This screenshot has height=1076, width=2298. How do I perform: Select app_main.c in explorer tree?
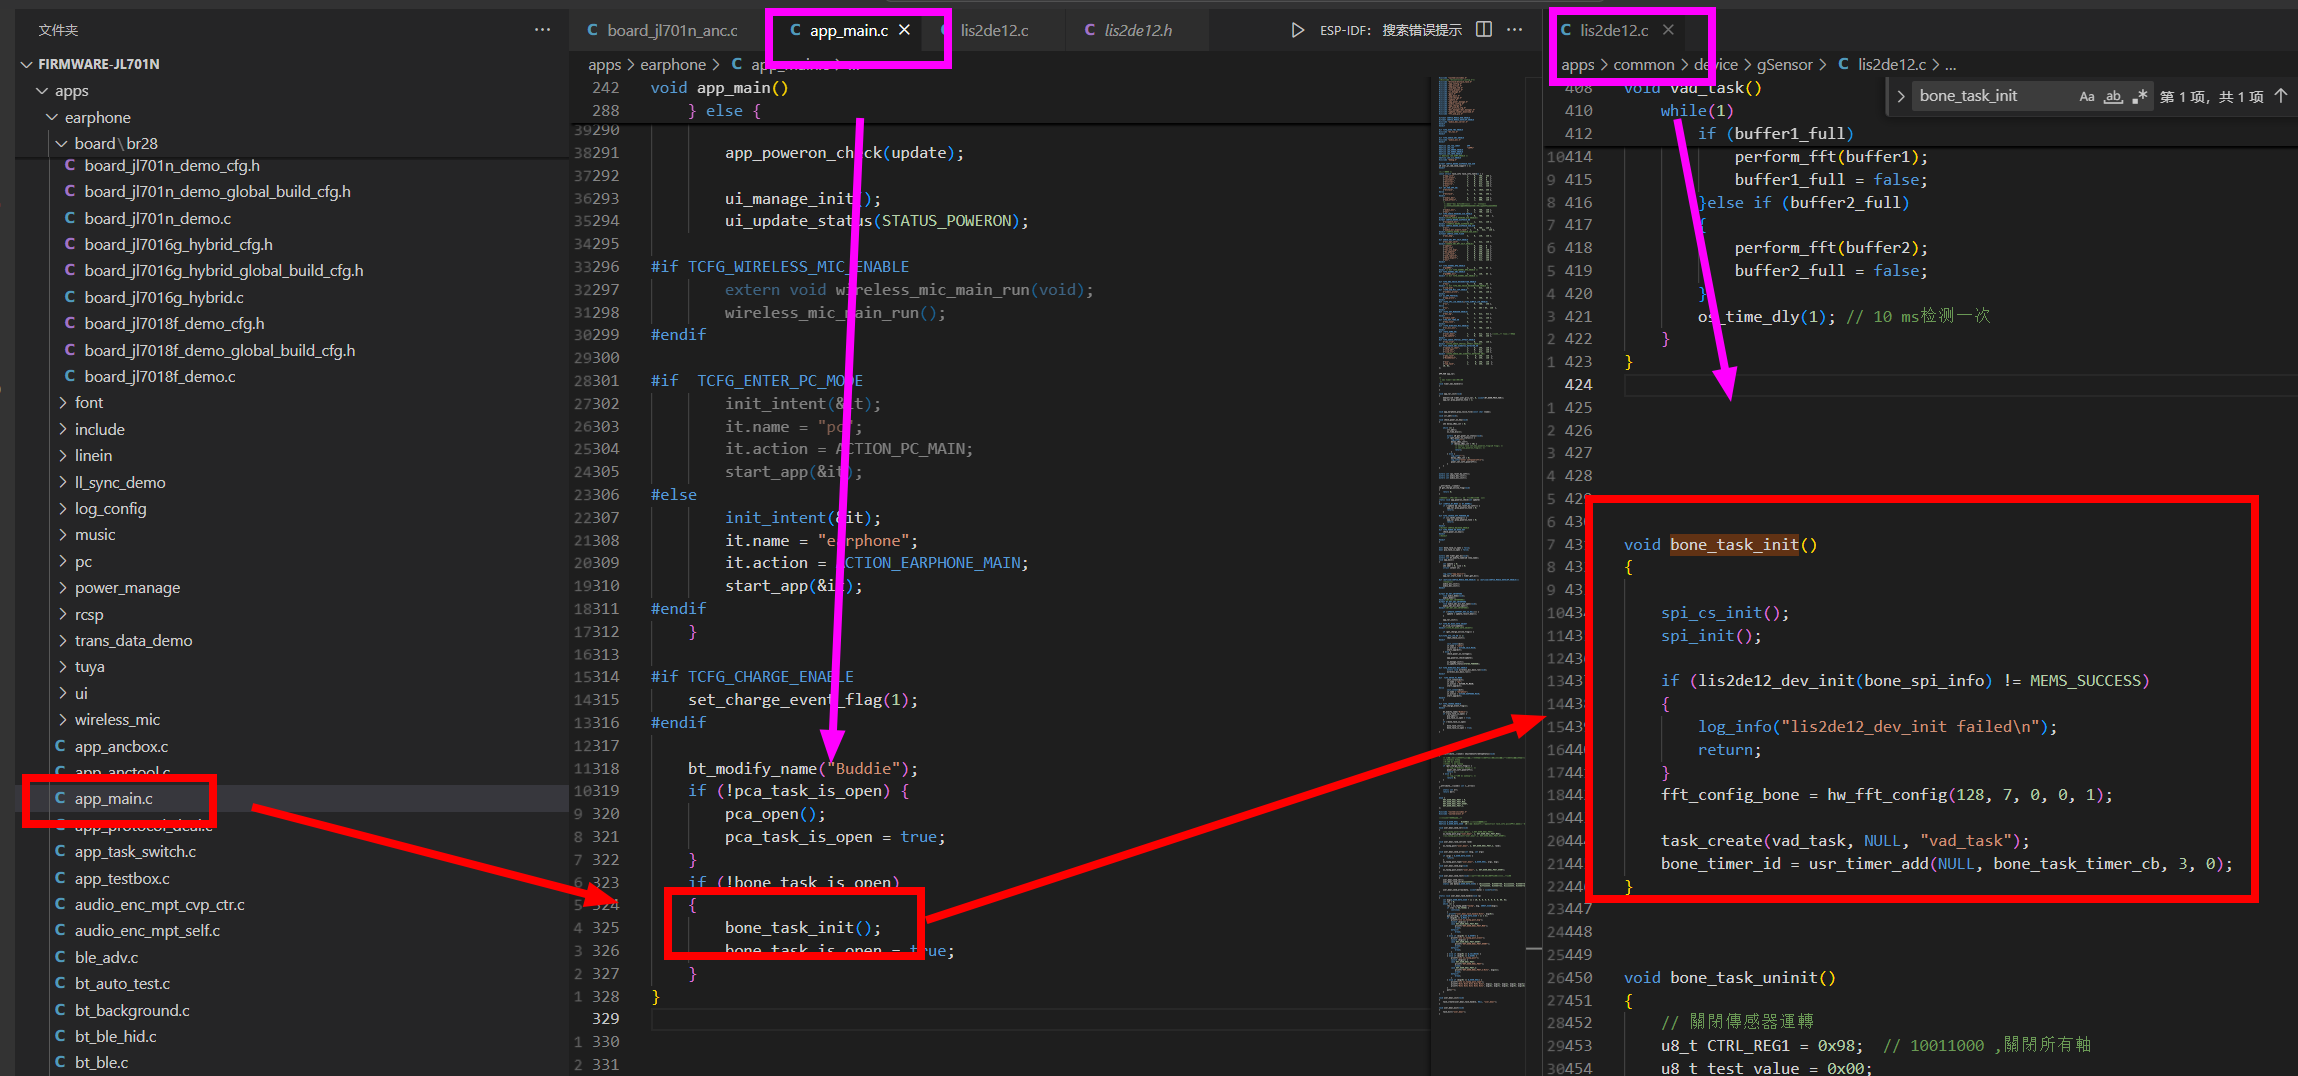[x=113, y=799]
